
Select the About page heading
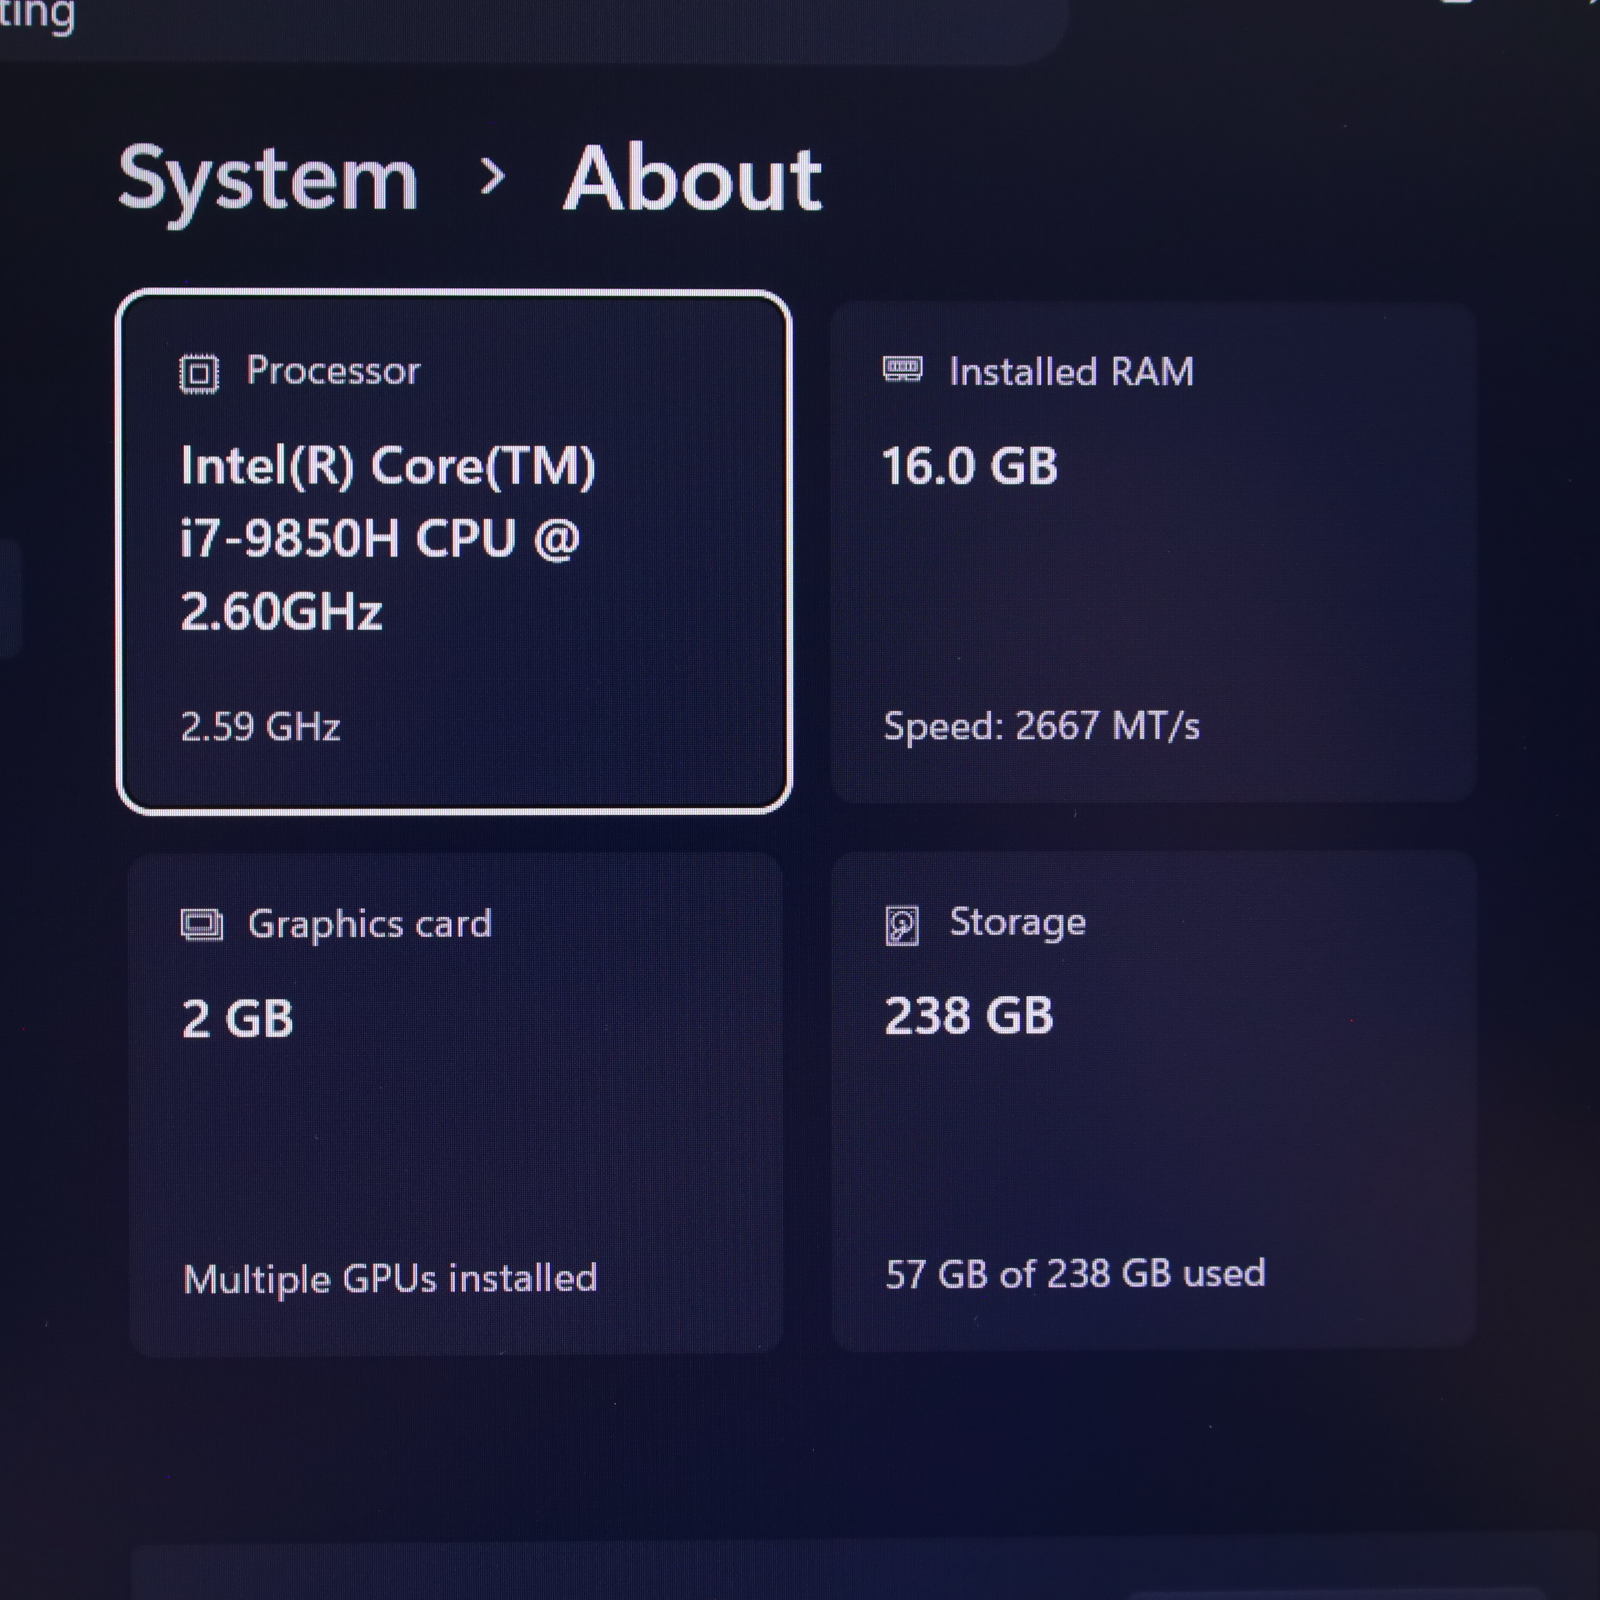[692, 179]
